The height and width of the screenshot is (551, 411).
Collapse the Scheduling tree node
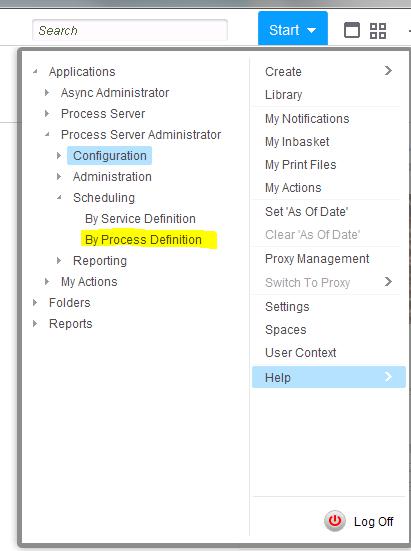59,197
